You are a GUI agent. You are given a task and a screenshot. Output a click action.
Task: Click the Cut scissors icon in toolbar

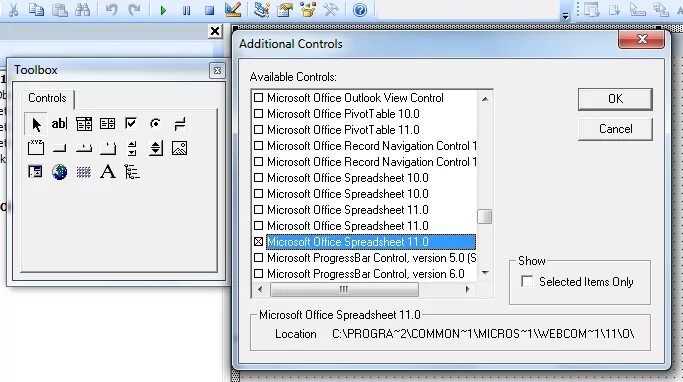tap(13, 9)
